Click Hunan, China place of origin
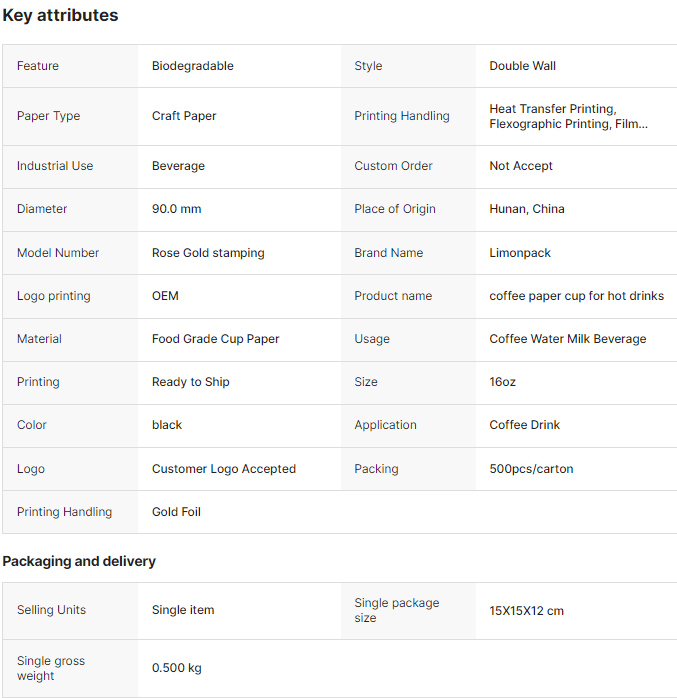Screen dimensions: 677x698 pyautogui.click(x=527, y=209)
